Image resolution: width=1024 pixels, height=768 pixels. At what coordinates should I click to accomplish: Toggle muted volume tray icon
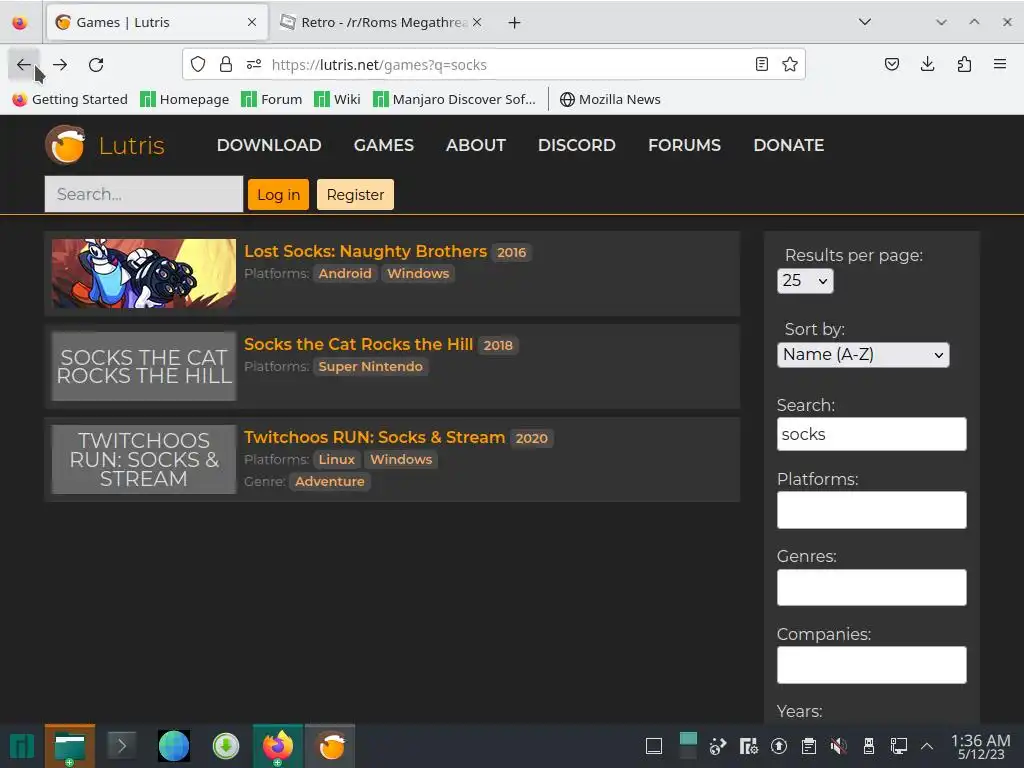coord(839,746)
